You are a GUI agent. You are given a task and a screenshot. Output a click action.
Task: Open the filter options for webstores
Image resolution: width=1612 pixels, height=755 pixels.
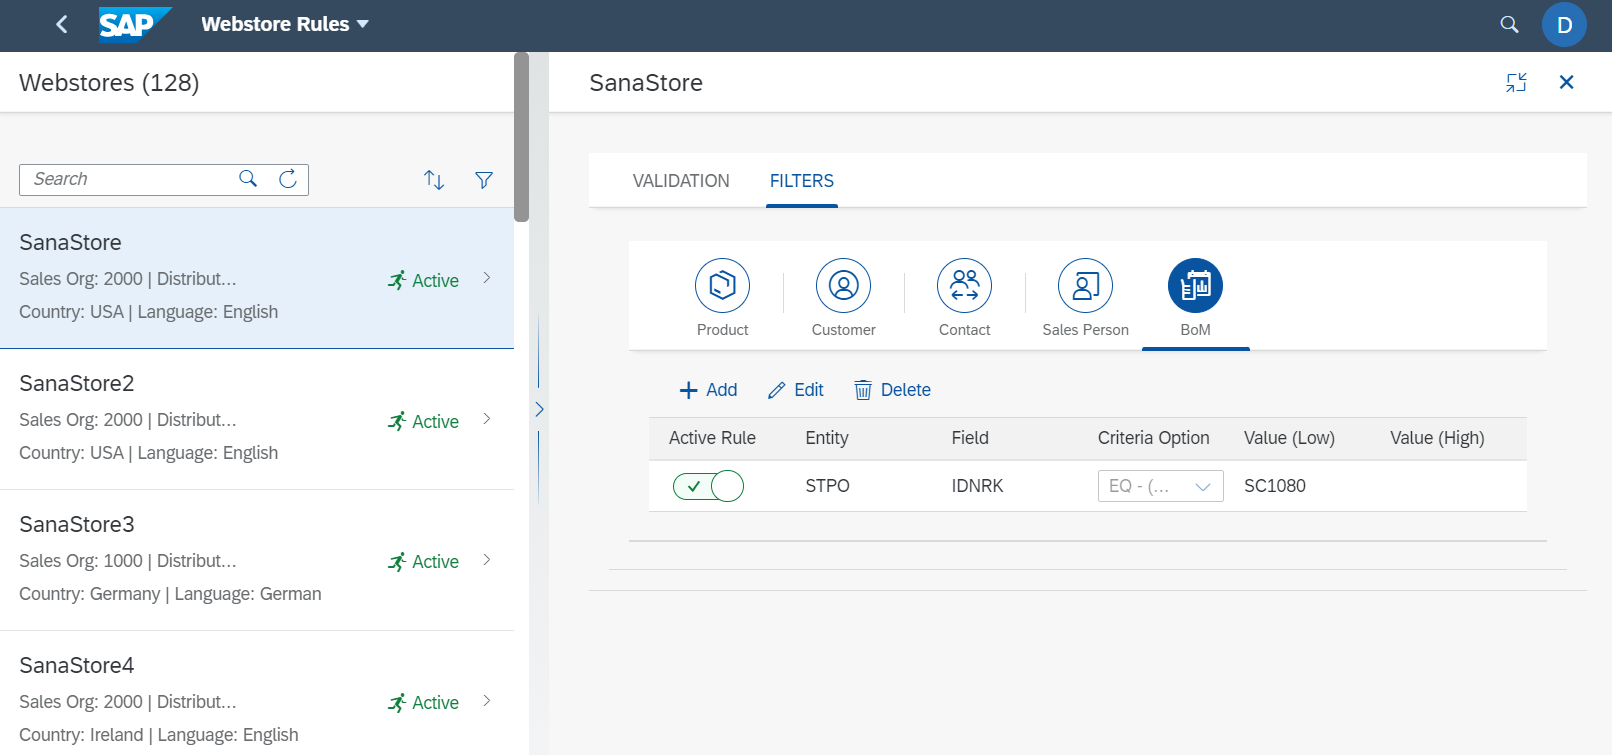pos(484,180)
